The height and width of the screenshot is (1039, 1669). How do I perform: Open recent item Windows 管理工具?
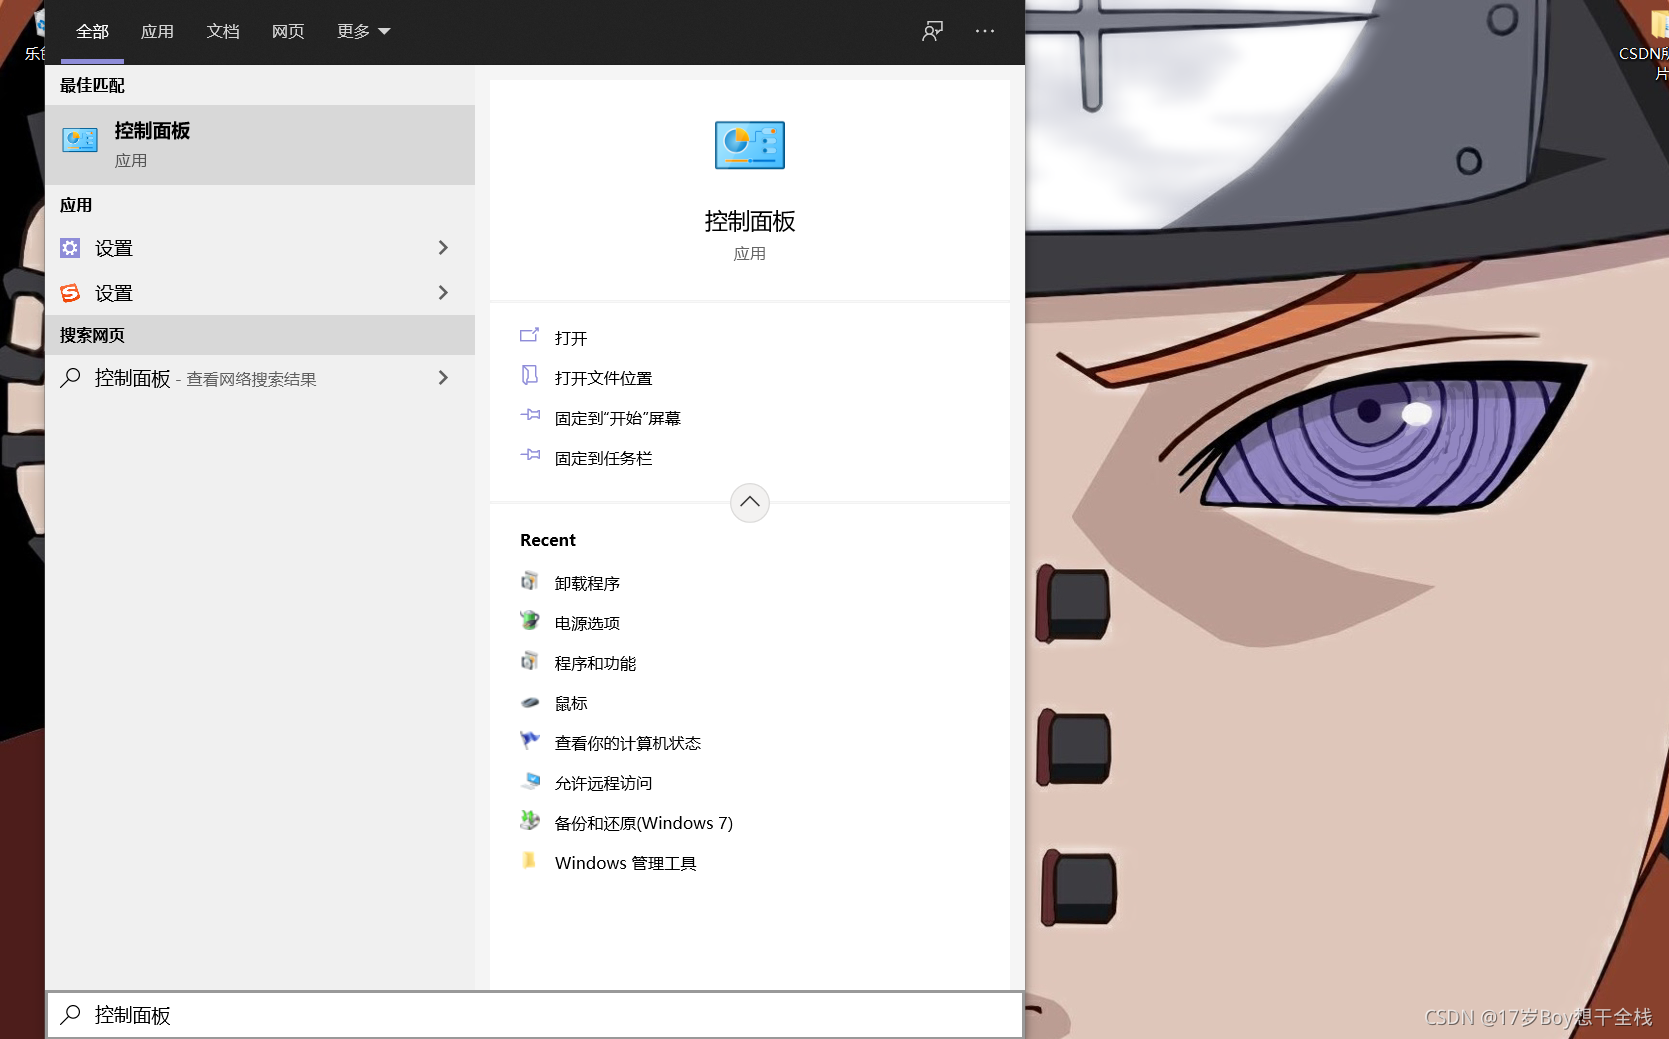click(625, 863)
